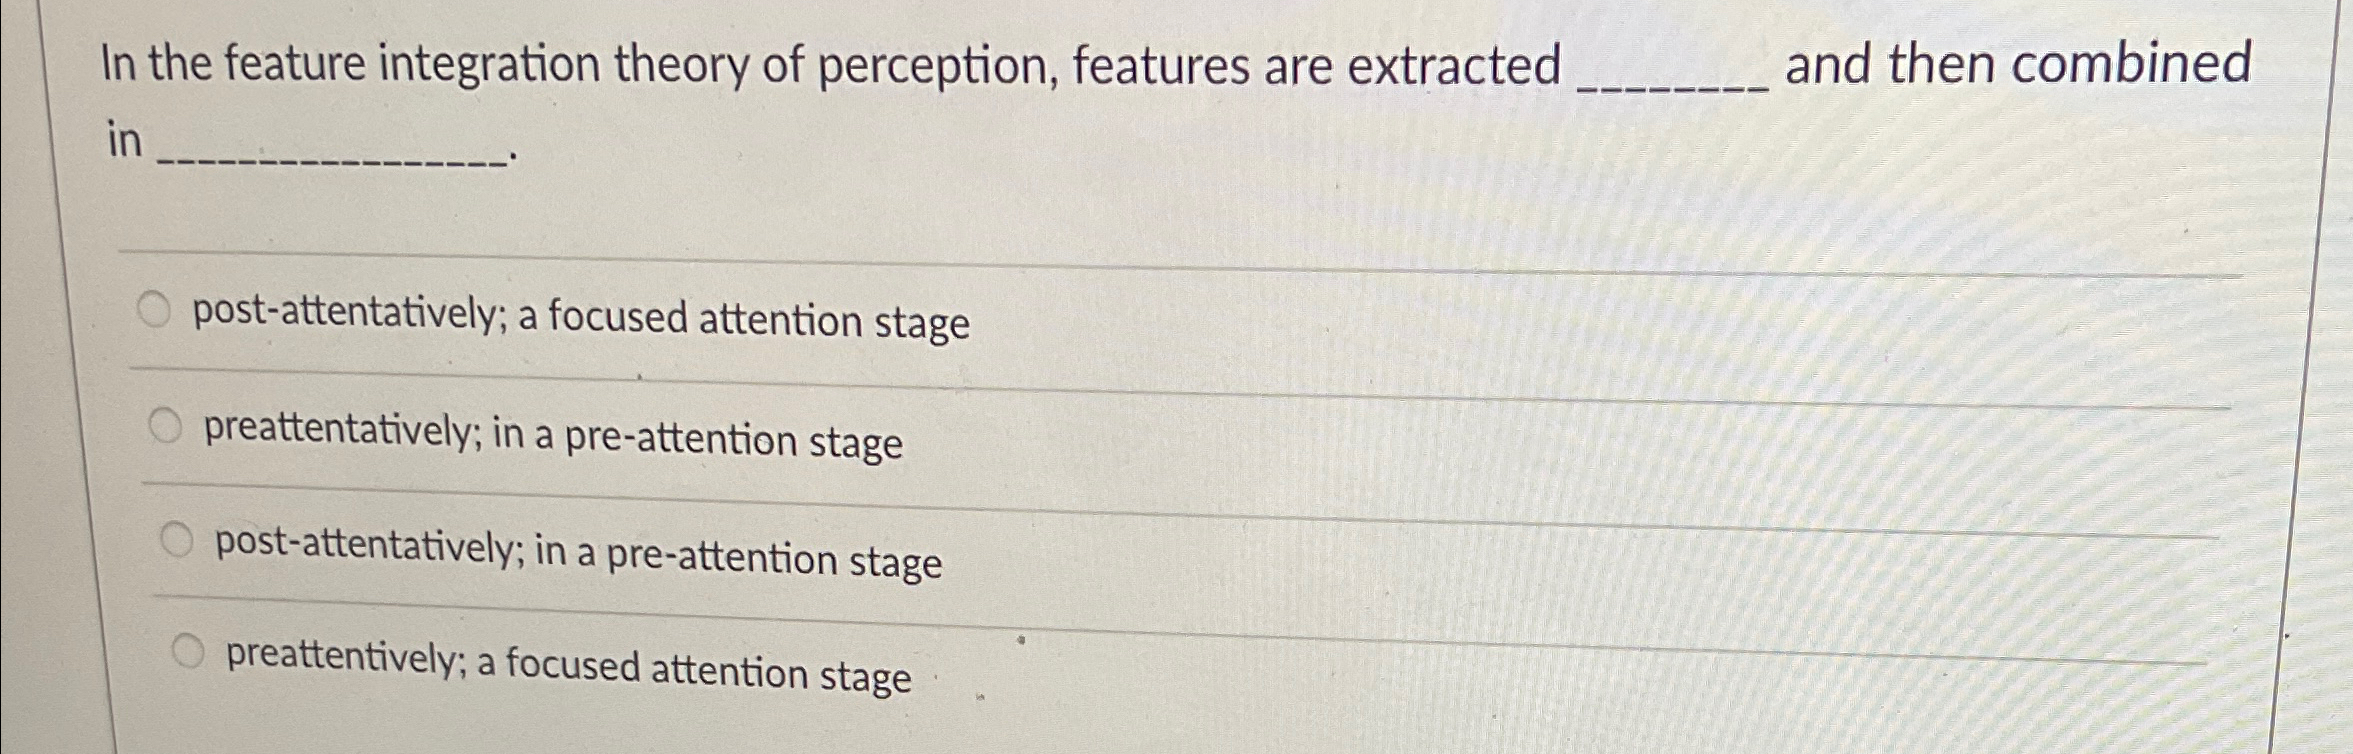Click the answer text "post-attentatively; a focused attention stage"

(580, 318)
